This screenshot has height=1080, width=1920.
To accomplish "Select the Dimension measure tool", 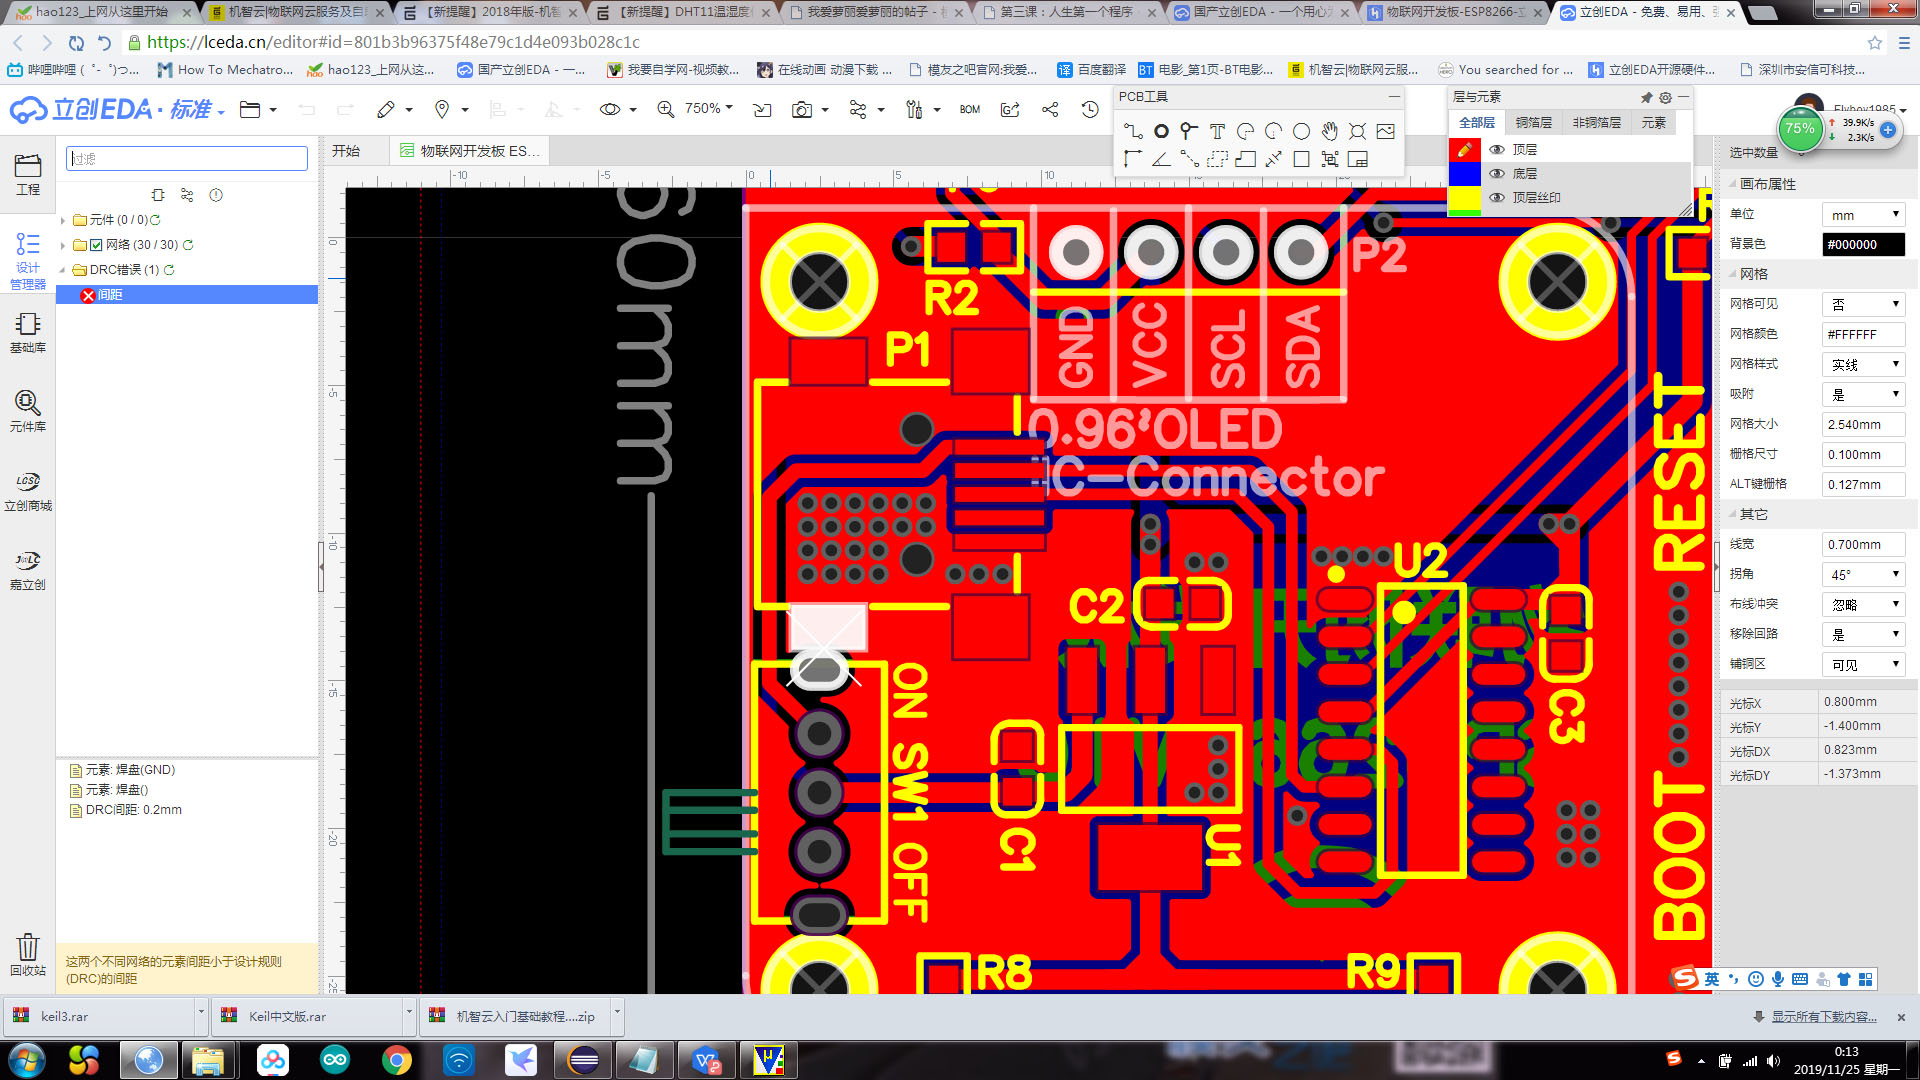I will (x=1273, y=159).
